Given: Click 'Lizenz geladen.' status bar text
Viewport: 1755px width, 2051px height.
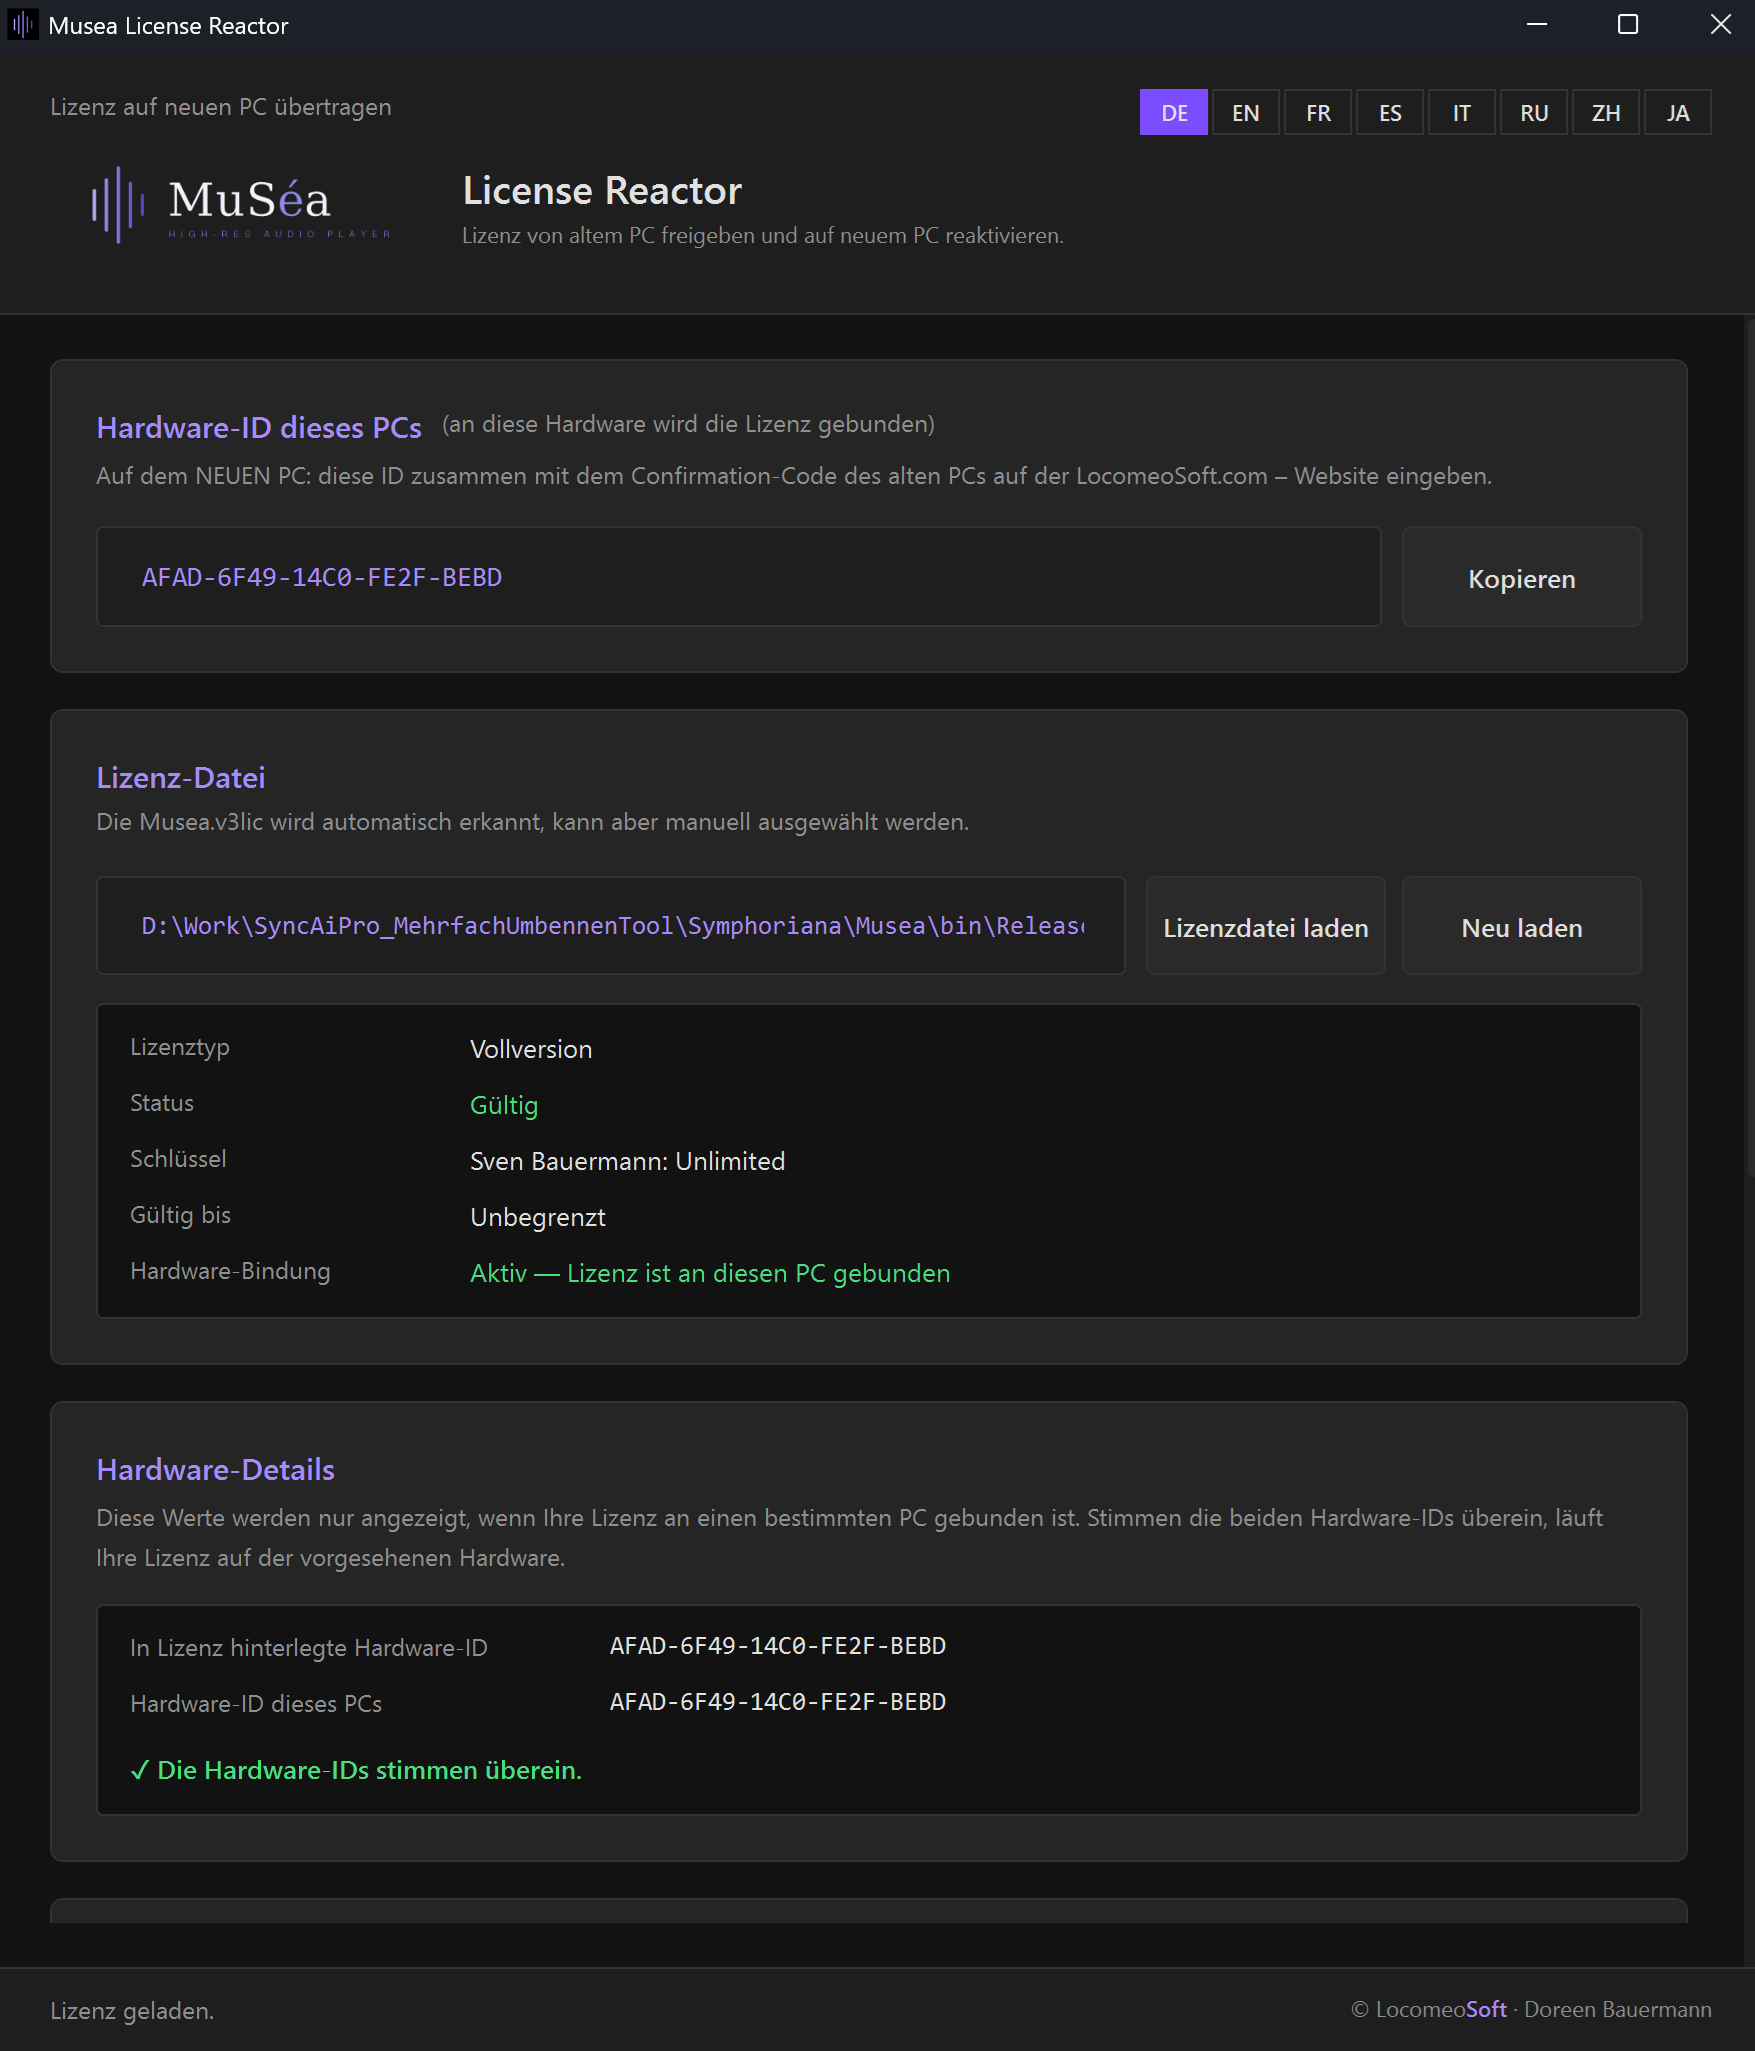Looking at the screenshot, I should (x=132, y=2011).
